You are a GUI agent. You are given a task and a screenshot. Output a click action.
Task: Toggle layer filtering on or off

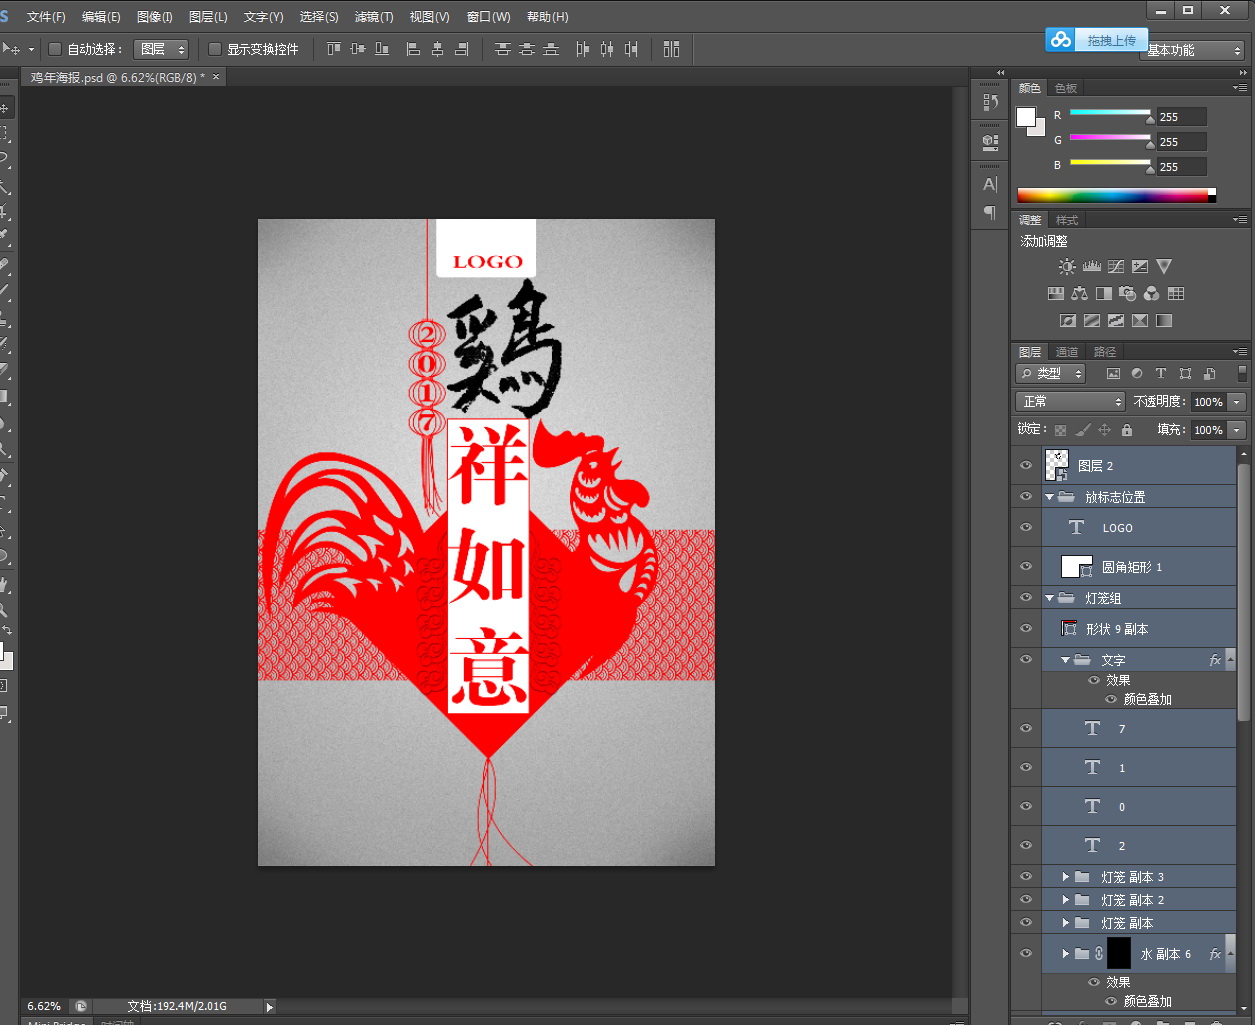(1242, 373)
